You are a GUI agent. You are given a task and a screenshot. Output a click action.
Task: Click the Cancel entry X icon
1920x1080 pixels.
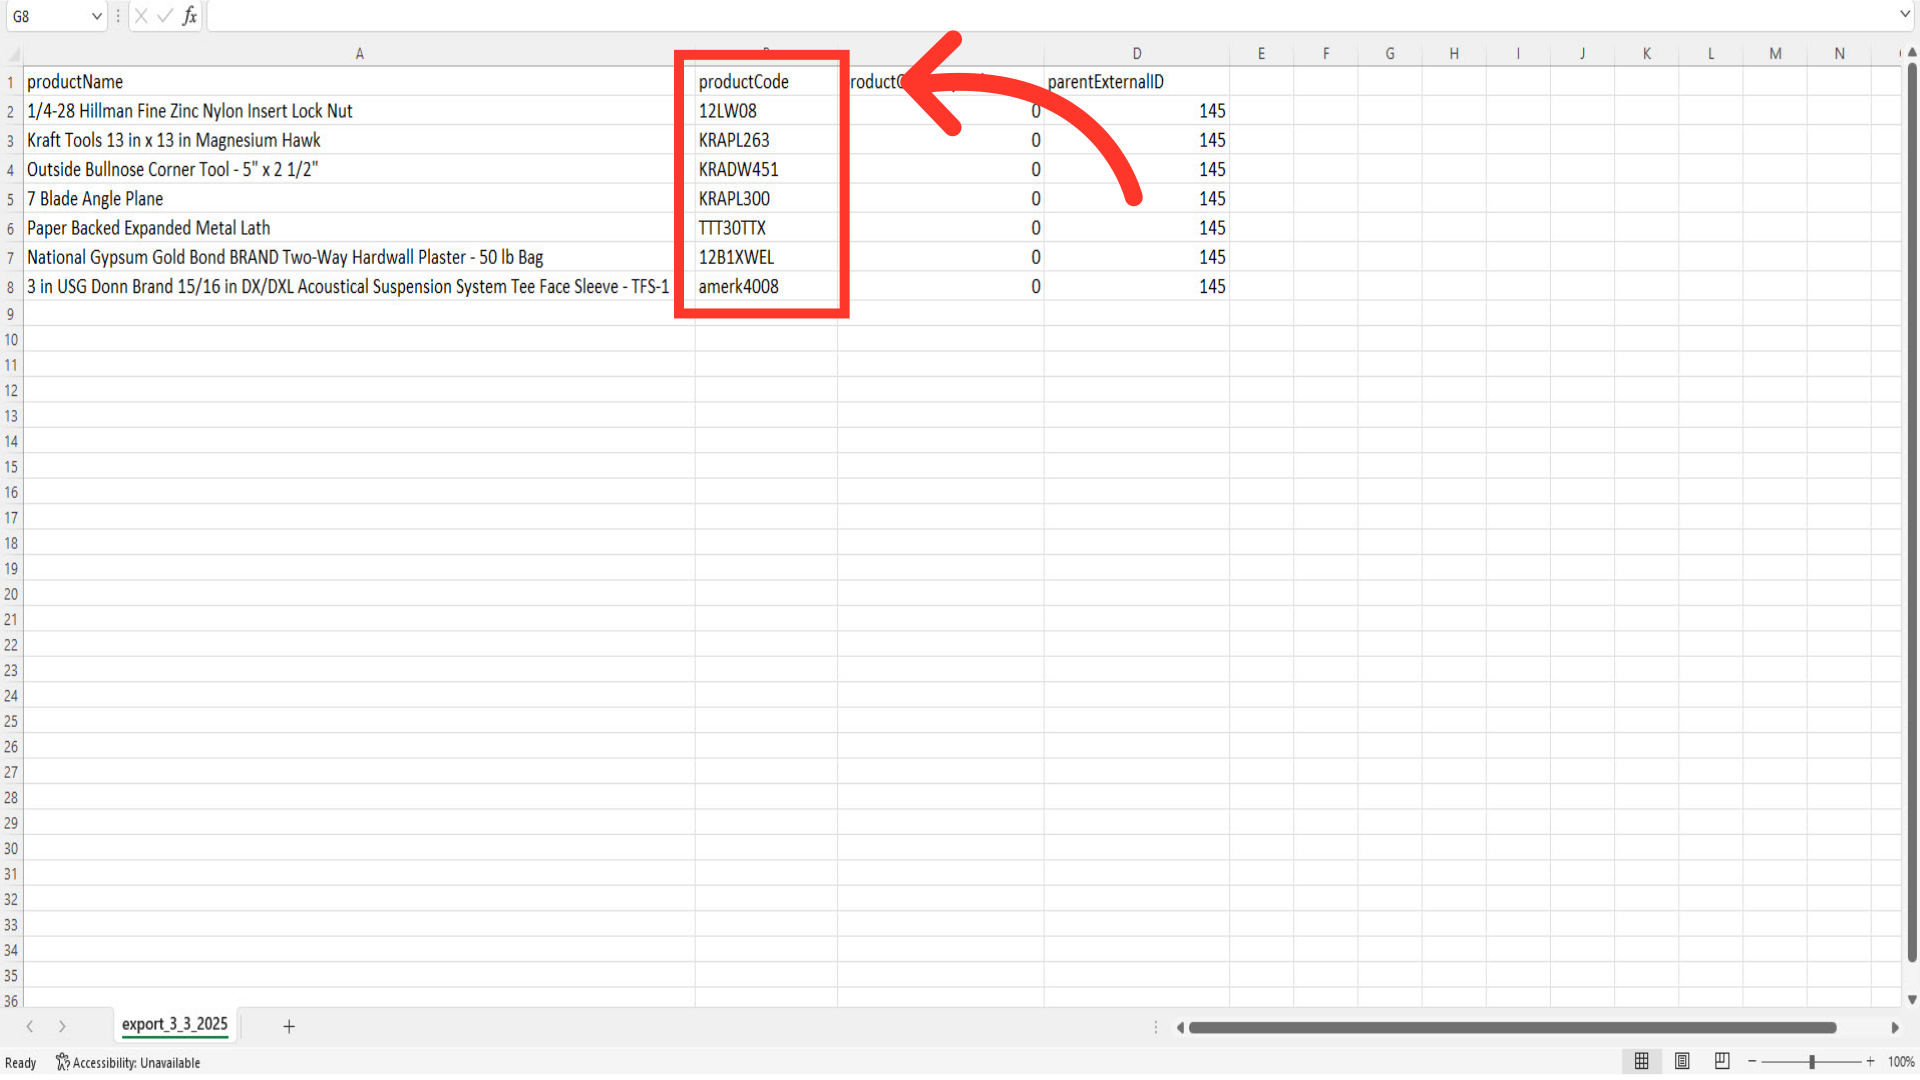pyautogui.click(x=141, y=16)
